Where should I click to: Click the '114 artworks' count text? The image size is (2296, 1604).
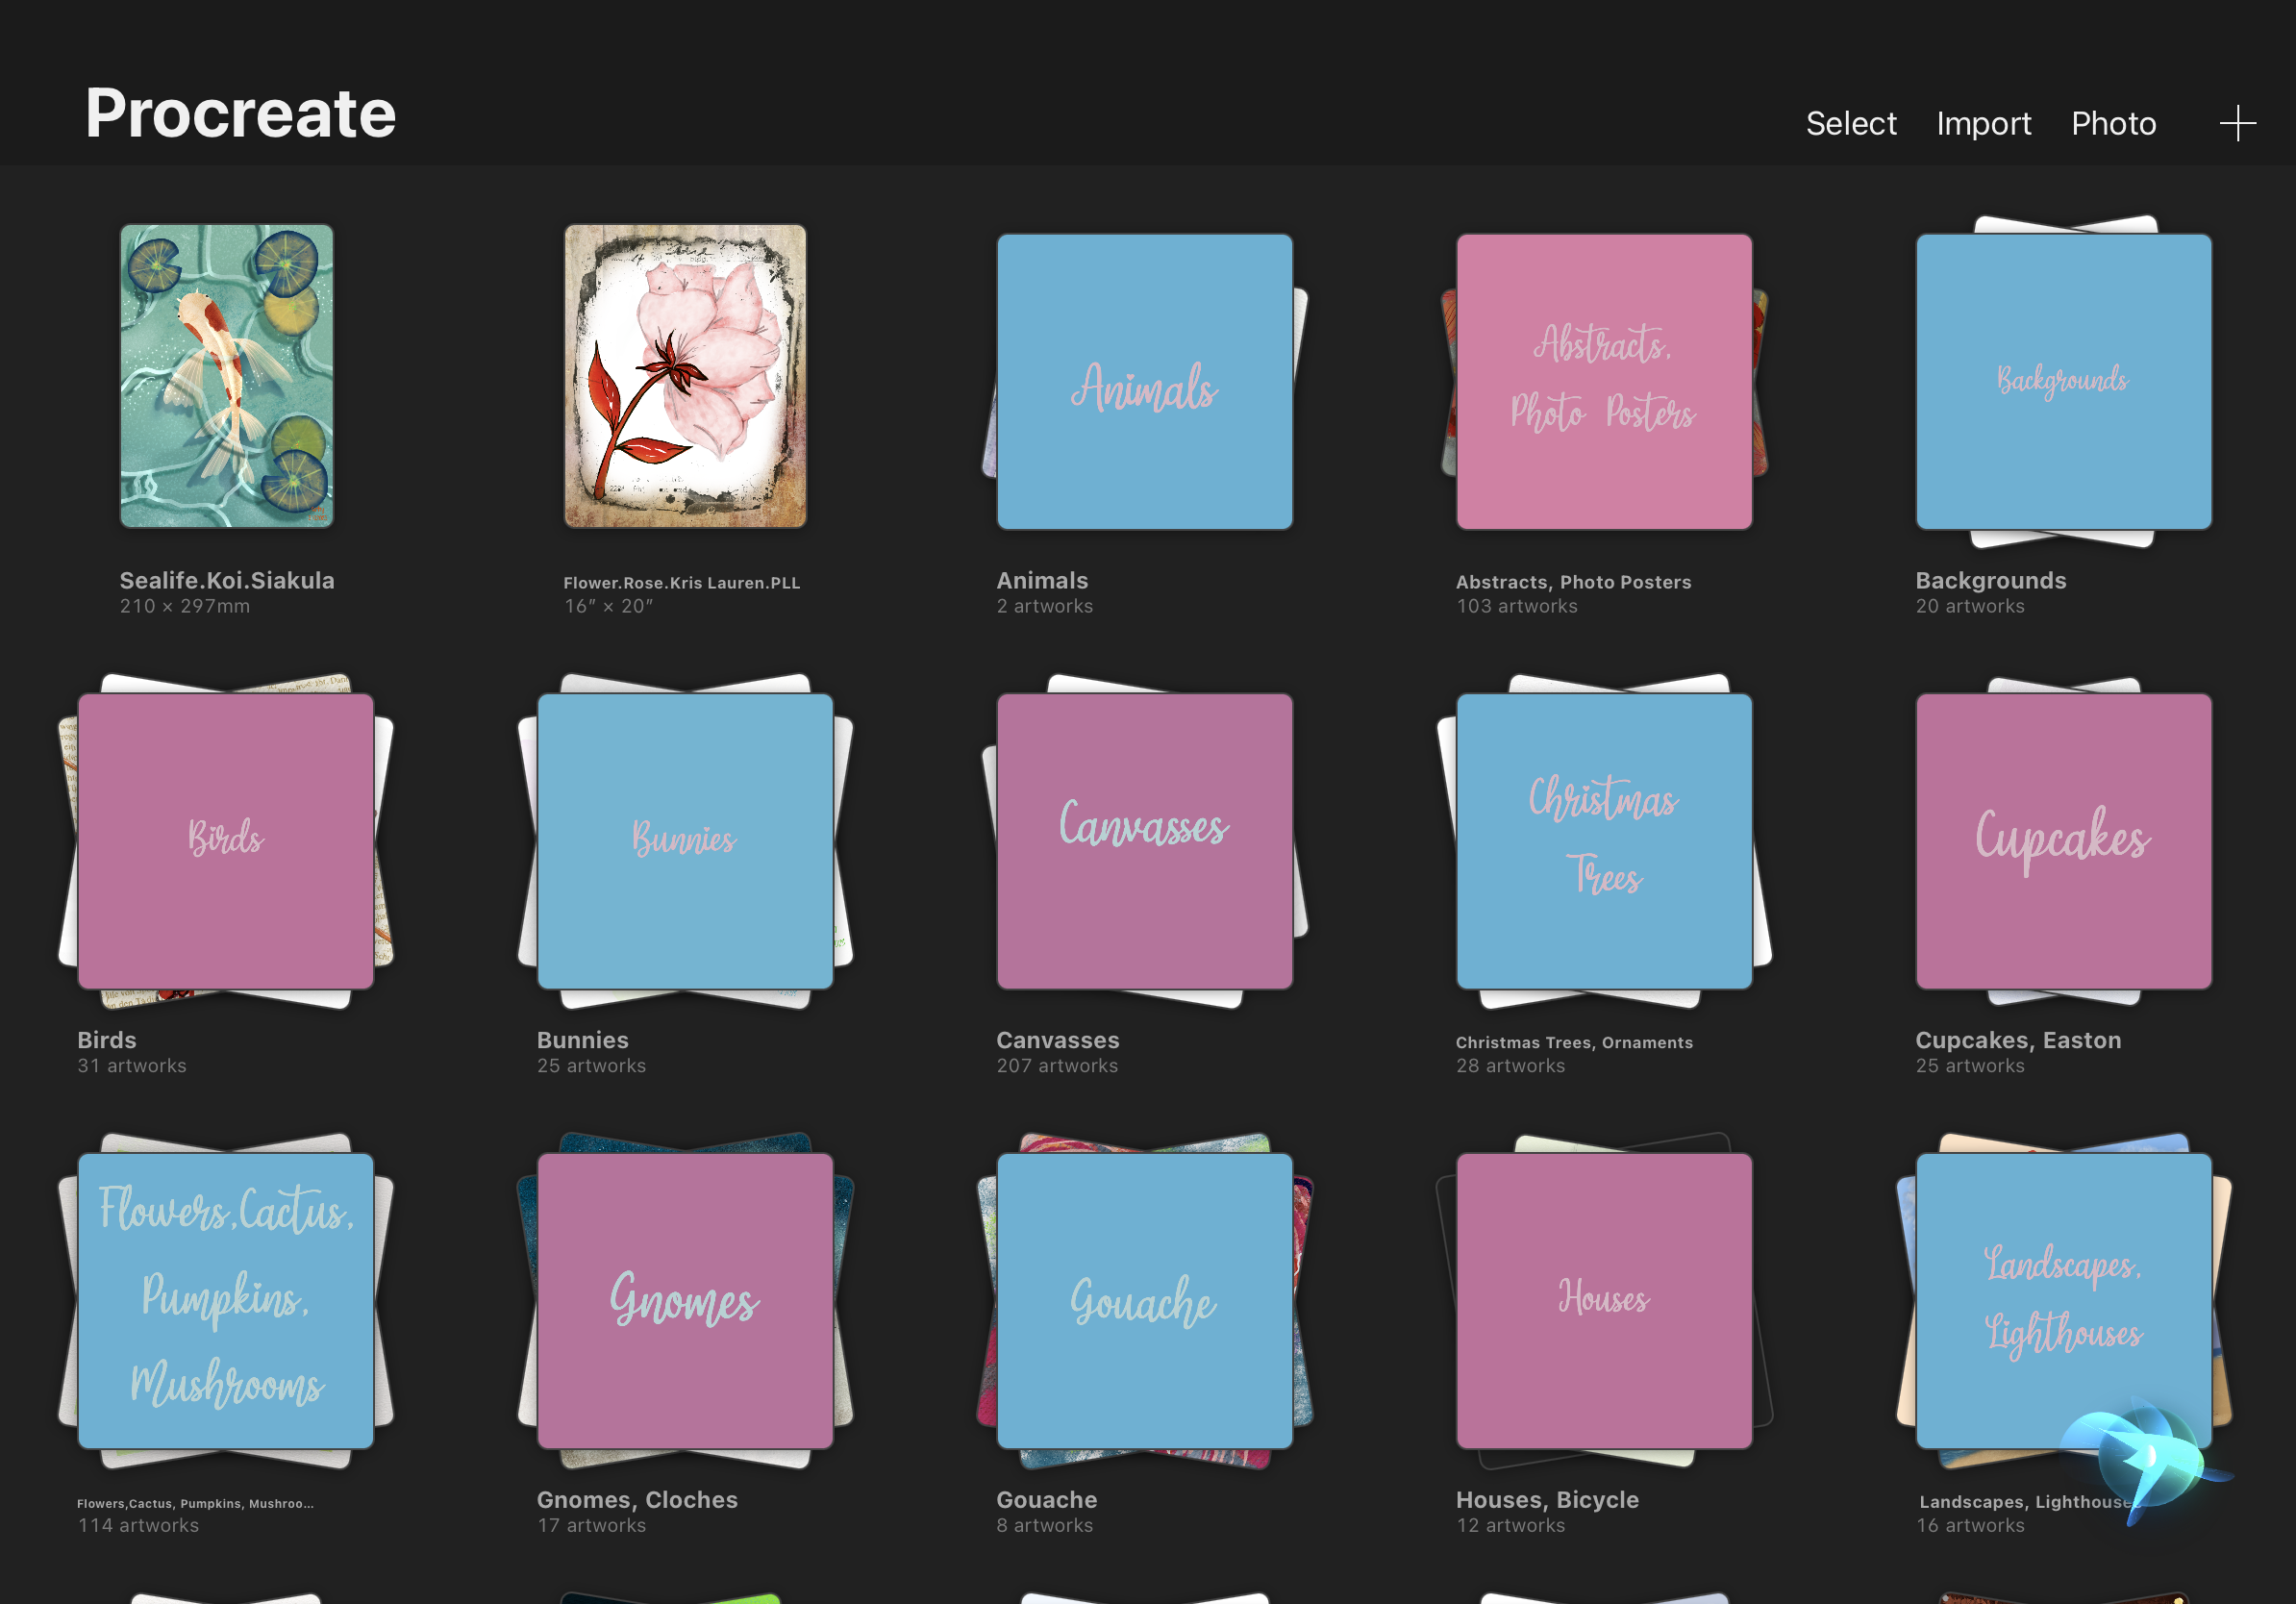[138, 1525]
